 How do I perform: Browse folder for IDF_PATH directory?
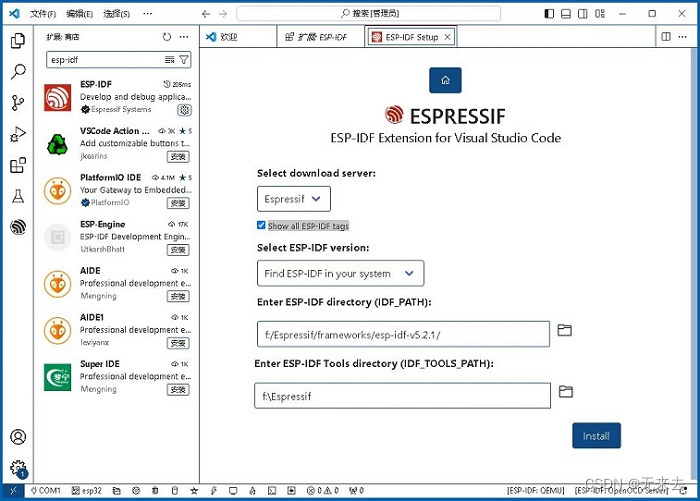click(565, 330)
